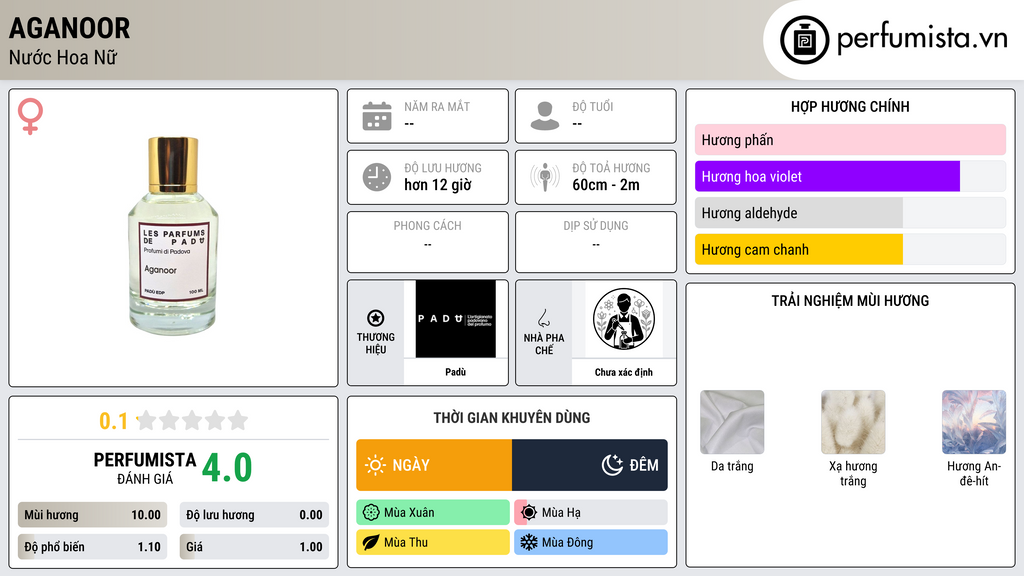Viewport: 1024px width, 576px height.
Task: Click the Perfumista đánh giá label
Action: tap(145, 468)
